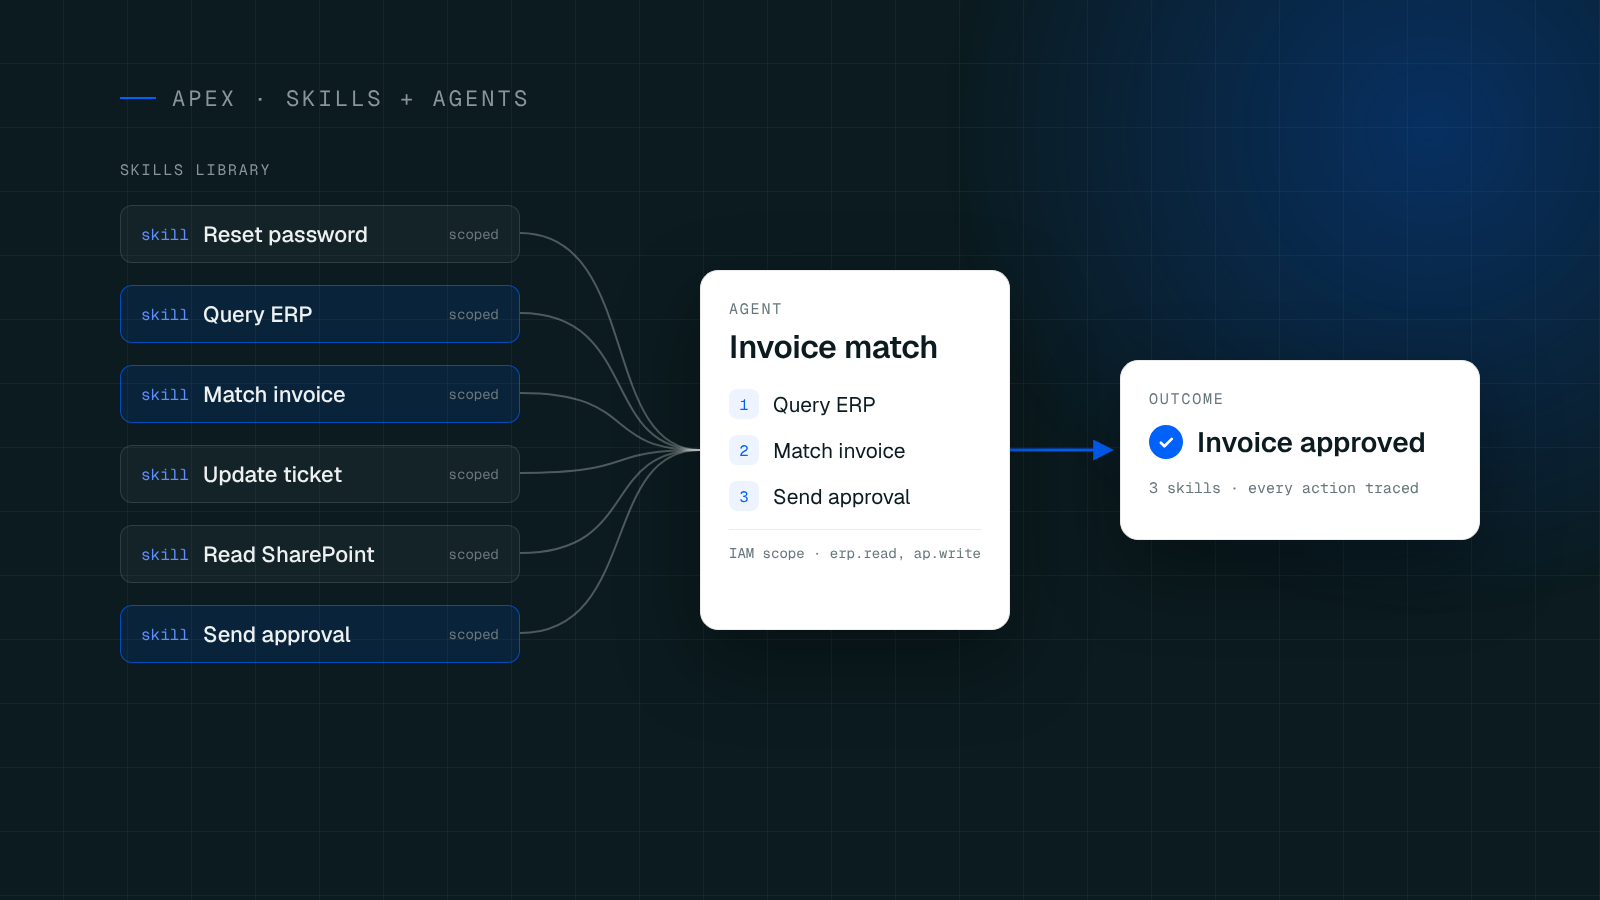The height and width of the screenshot is (900, 1600).
Task: Select the Reset password skill card
Action: click(320, 234)
